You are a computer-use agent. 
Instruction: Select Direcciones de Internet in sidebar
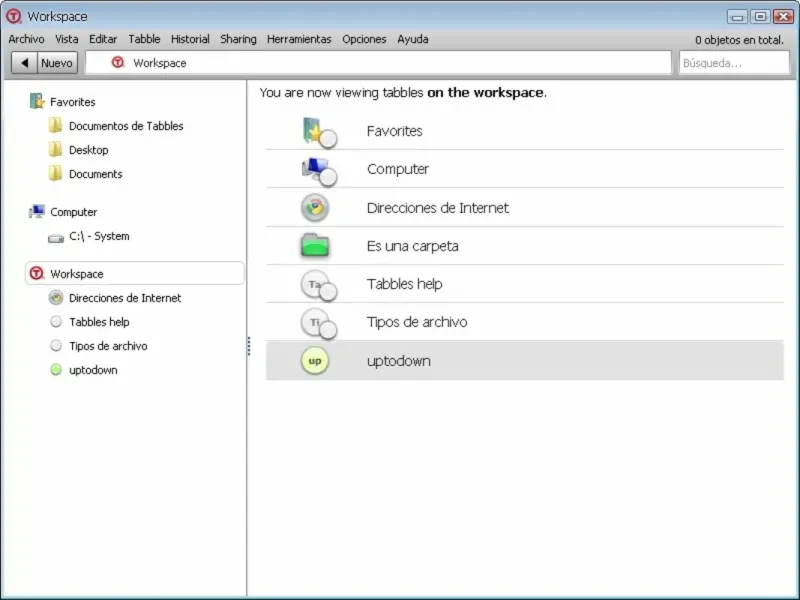[x=125, y=298]
